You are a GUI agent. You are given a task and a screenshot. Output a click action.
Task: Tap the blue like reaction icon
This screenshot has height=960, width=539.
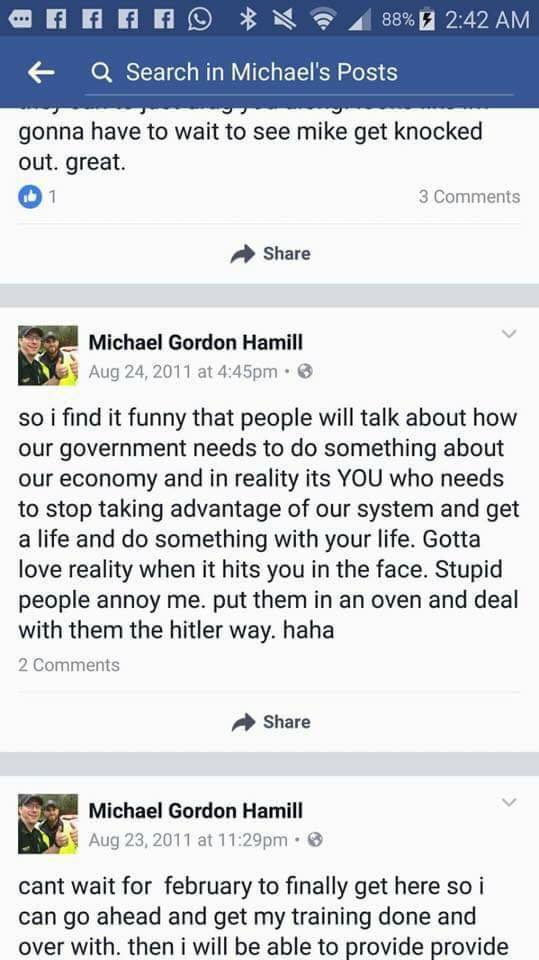[x=30, y=197]
